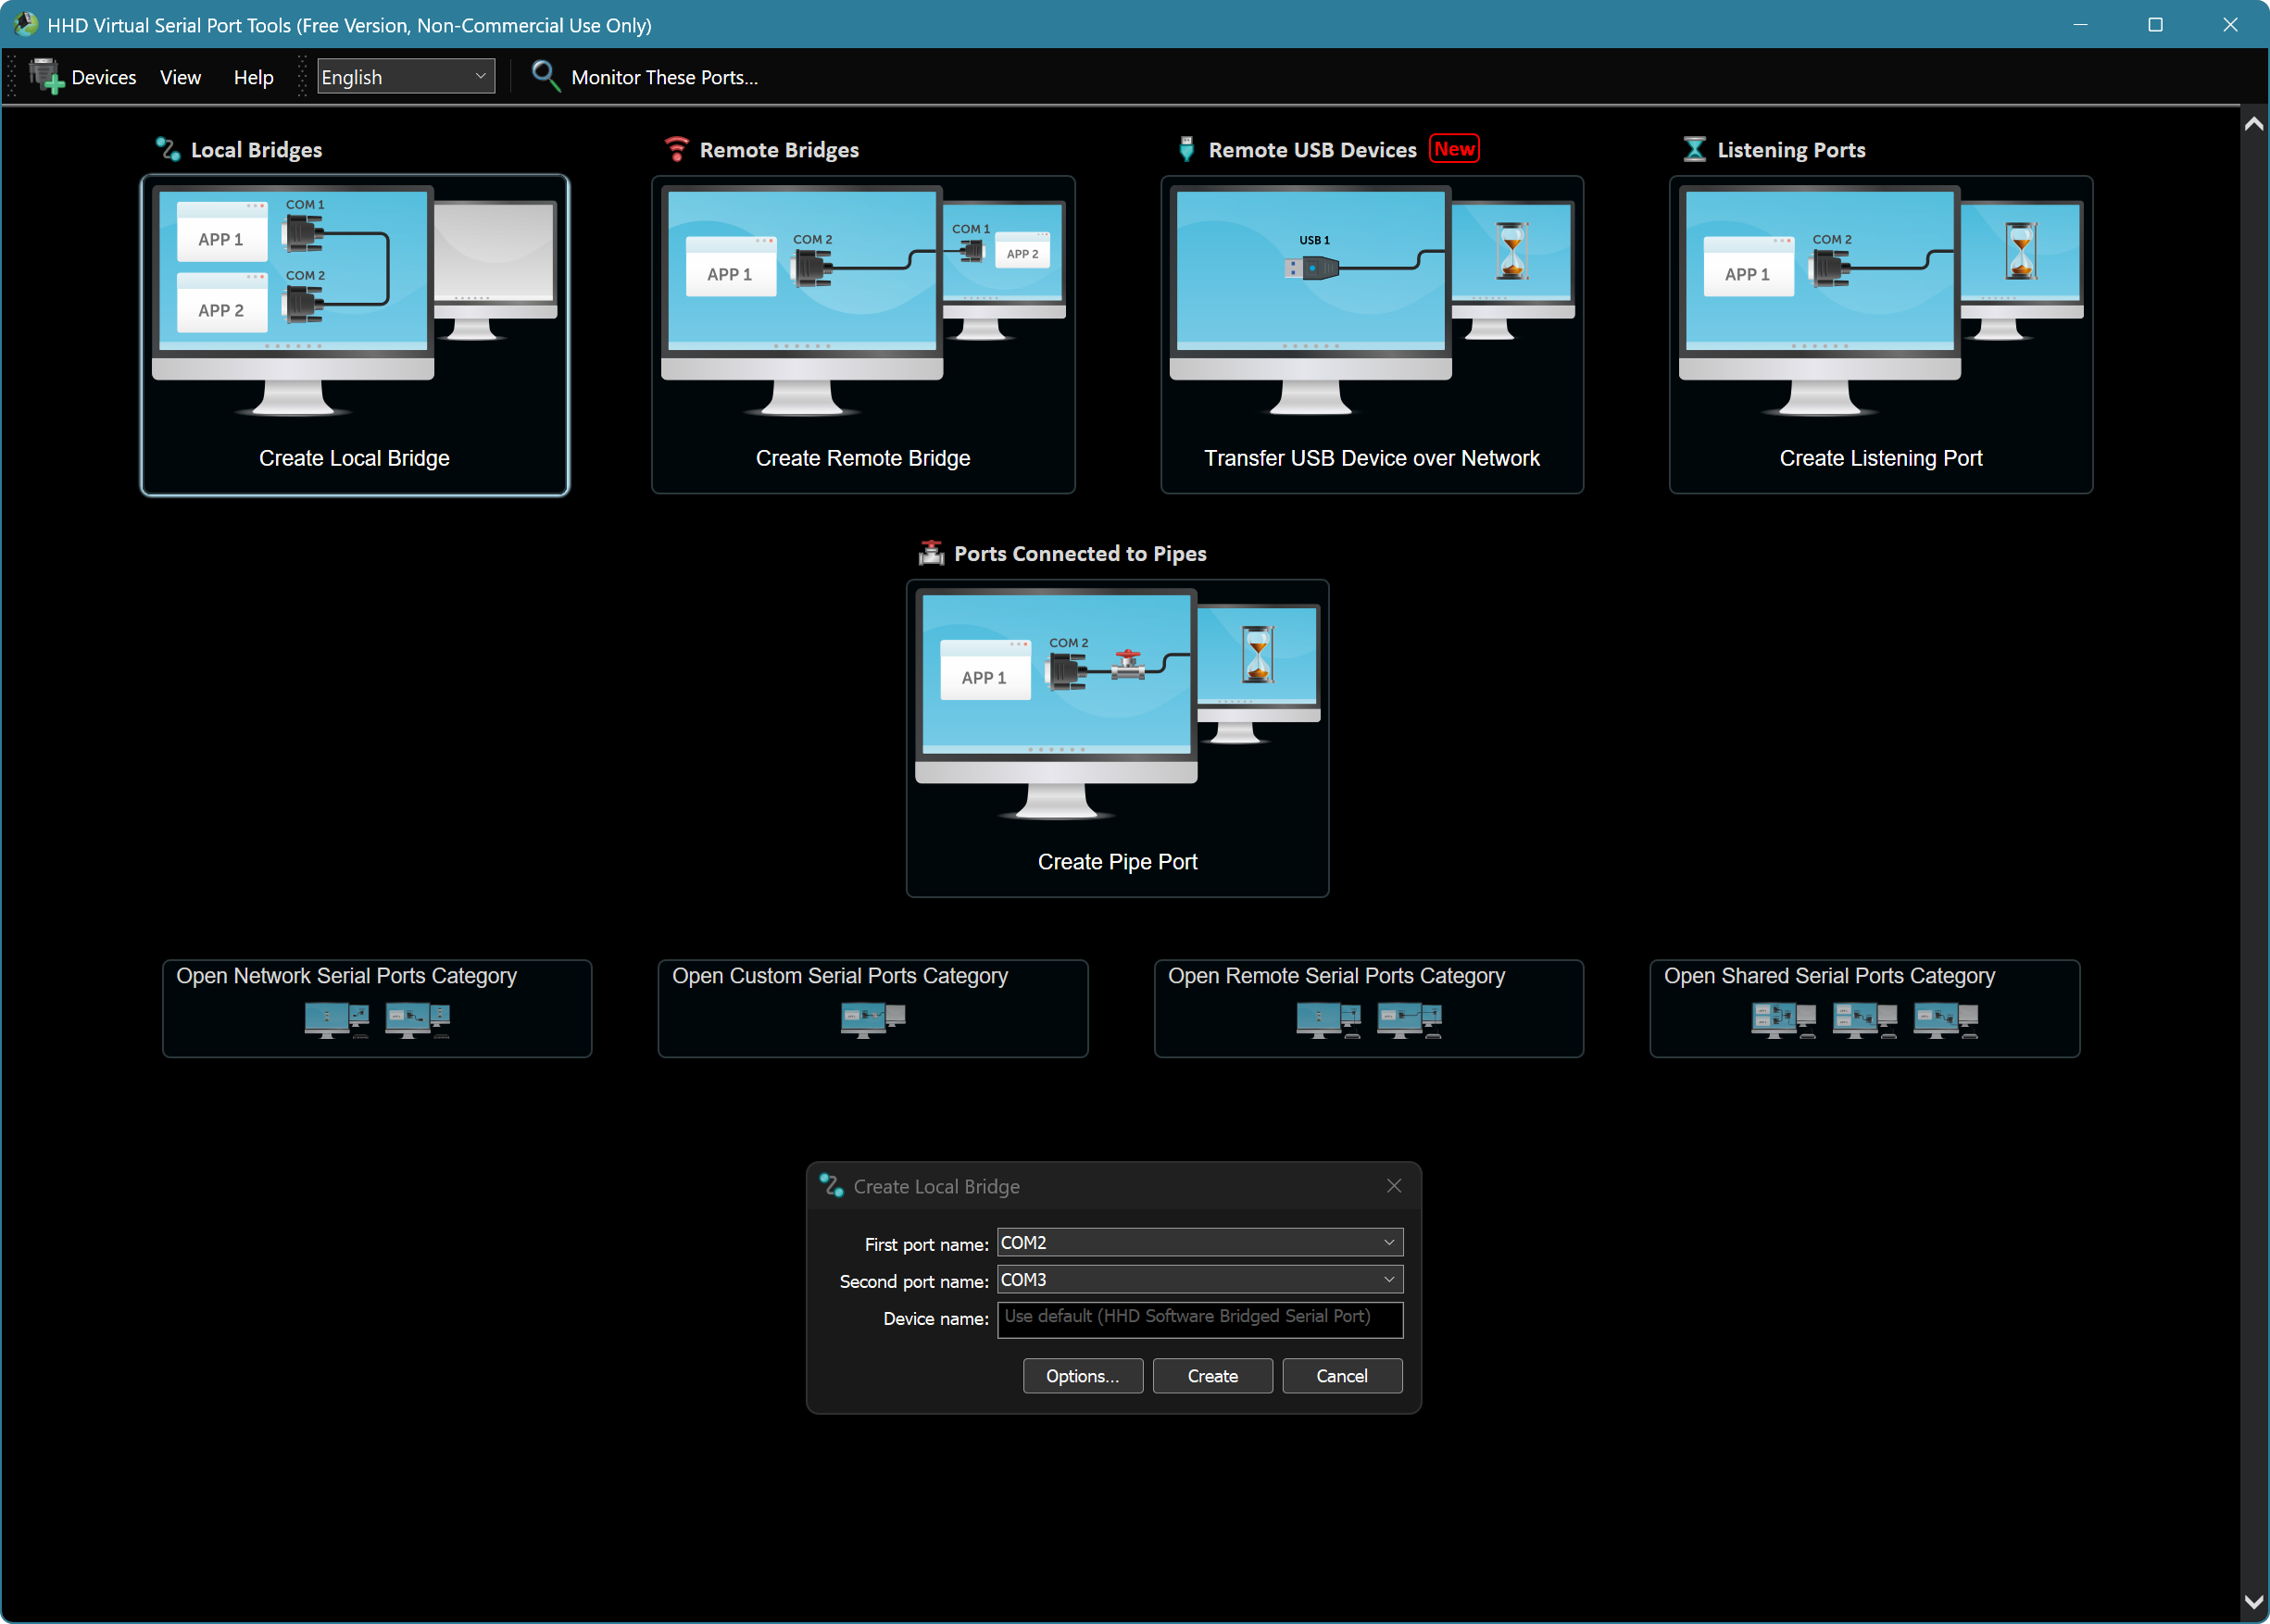Viewport: 2270px width, 1624px height.
Task: Expand the First port name COM2 dropdown
Action: click(x=1389, y=1243)
